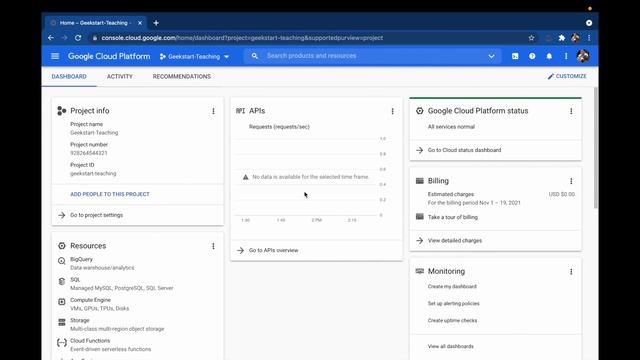Click the Chrome circle icon at the tab strip's right end
Screen dimensions: 640x360
click(x=589, y=23)
